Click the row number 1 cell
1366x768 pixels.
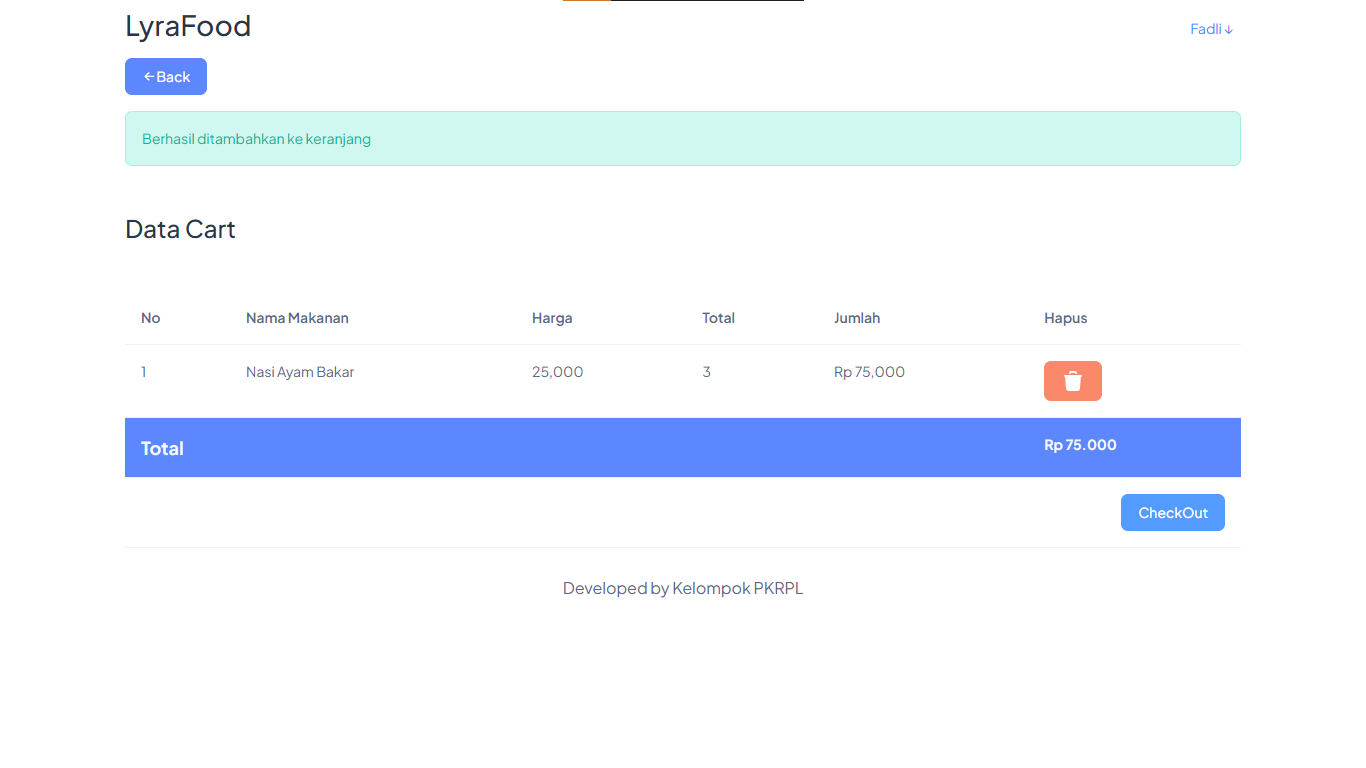144,372
